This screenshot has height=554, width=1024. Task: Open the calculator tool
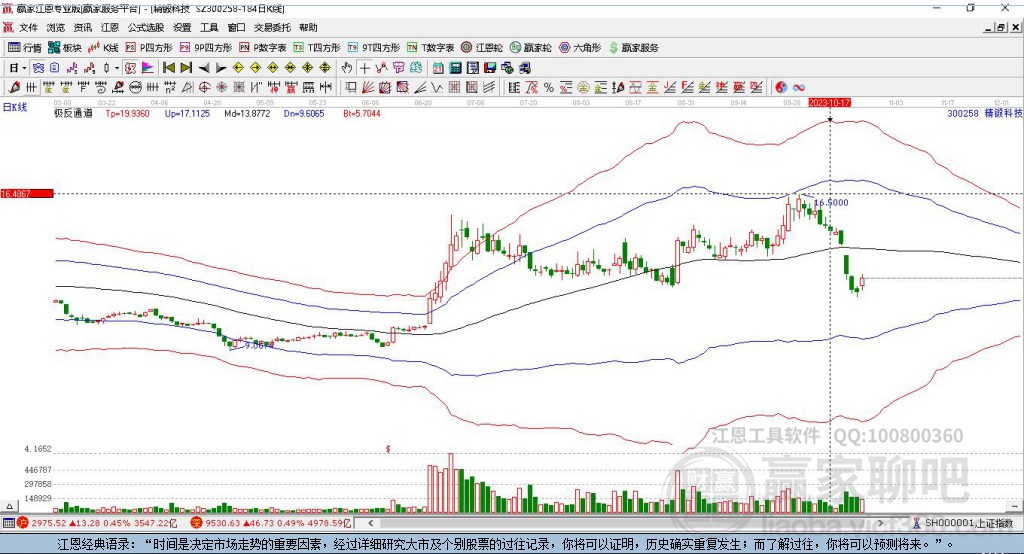click(455, 68)
